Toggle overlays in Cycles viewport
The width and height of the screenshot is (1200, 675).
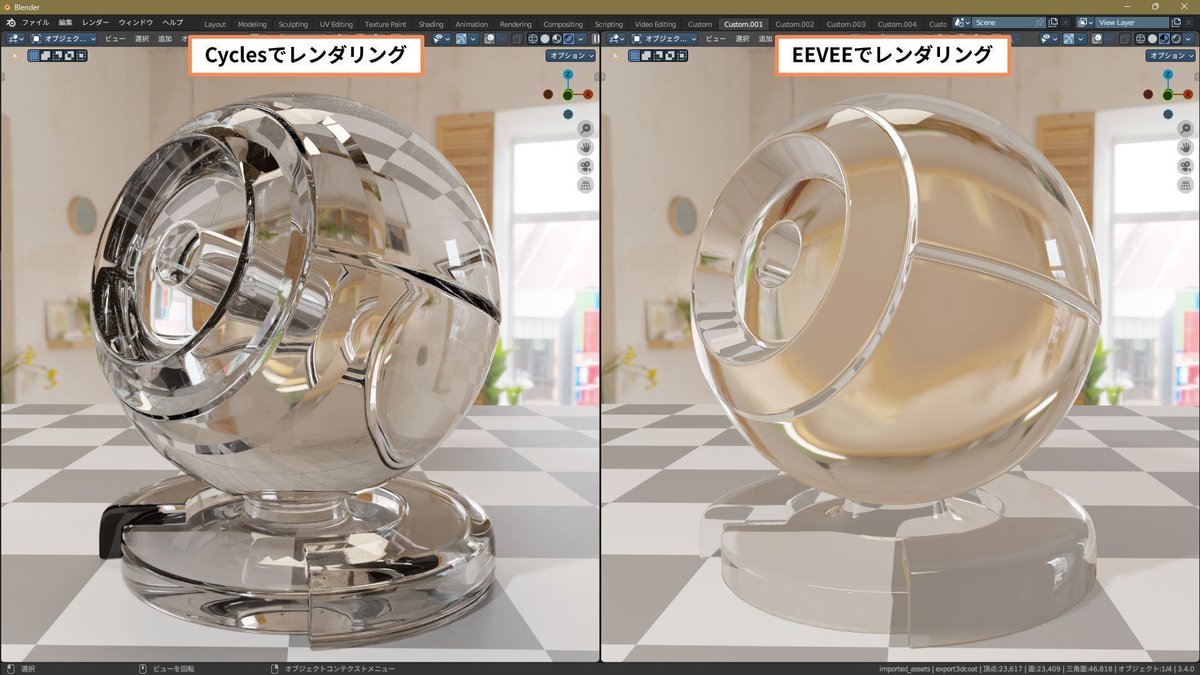pyautogui.click(x=489, y=39)
